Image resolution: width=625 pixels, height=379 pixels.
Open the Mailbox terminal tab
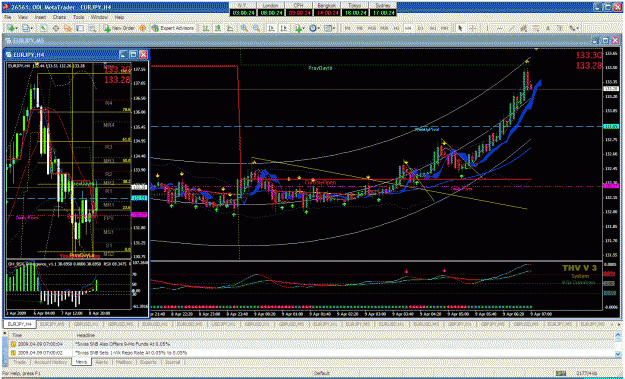point(124,362)
